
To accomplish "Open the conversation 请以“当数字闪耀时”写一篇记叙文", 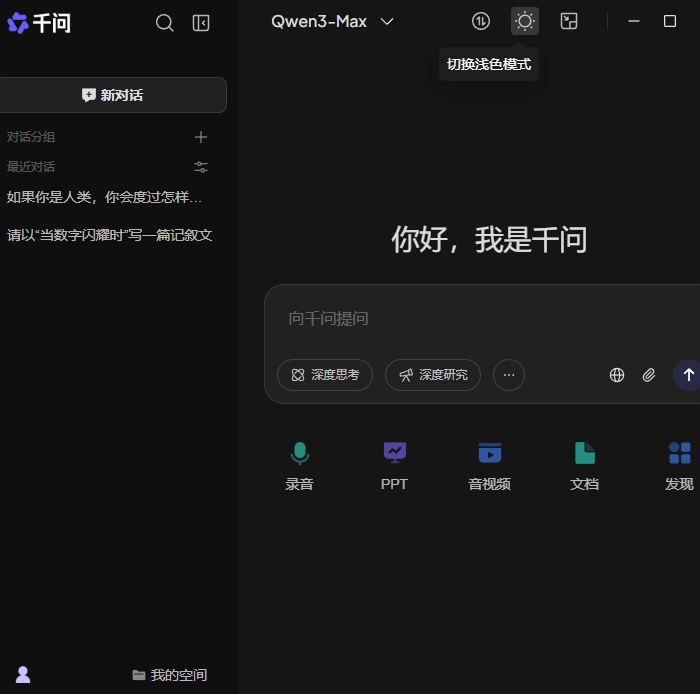I will point(110,235).
